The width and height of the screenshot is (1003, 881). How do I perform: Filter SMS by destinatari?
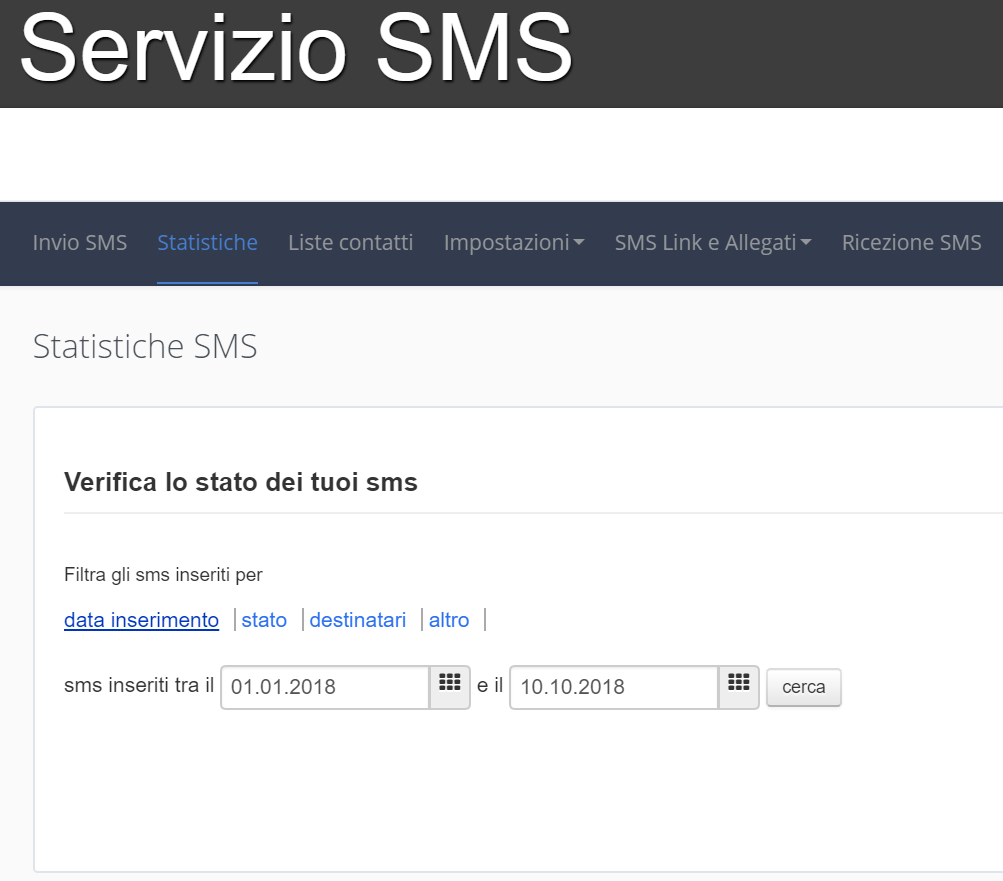click(358, 620)
